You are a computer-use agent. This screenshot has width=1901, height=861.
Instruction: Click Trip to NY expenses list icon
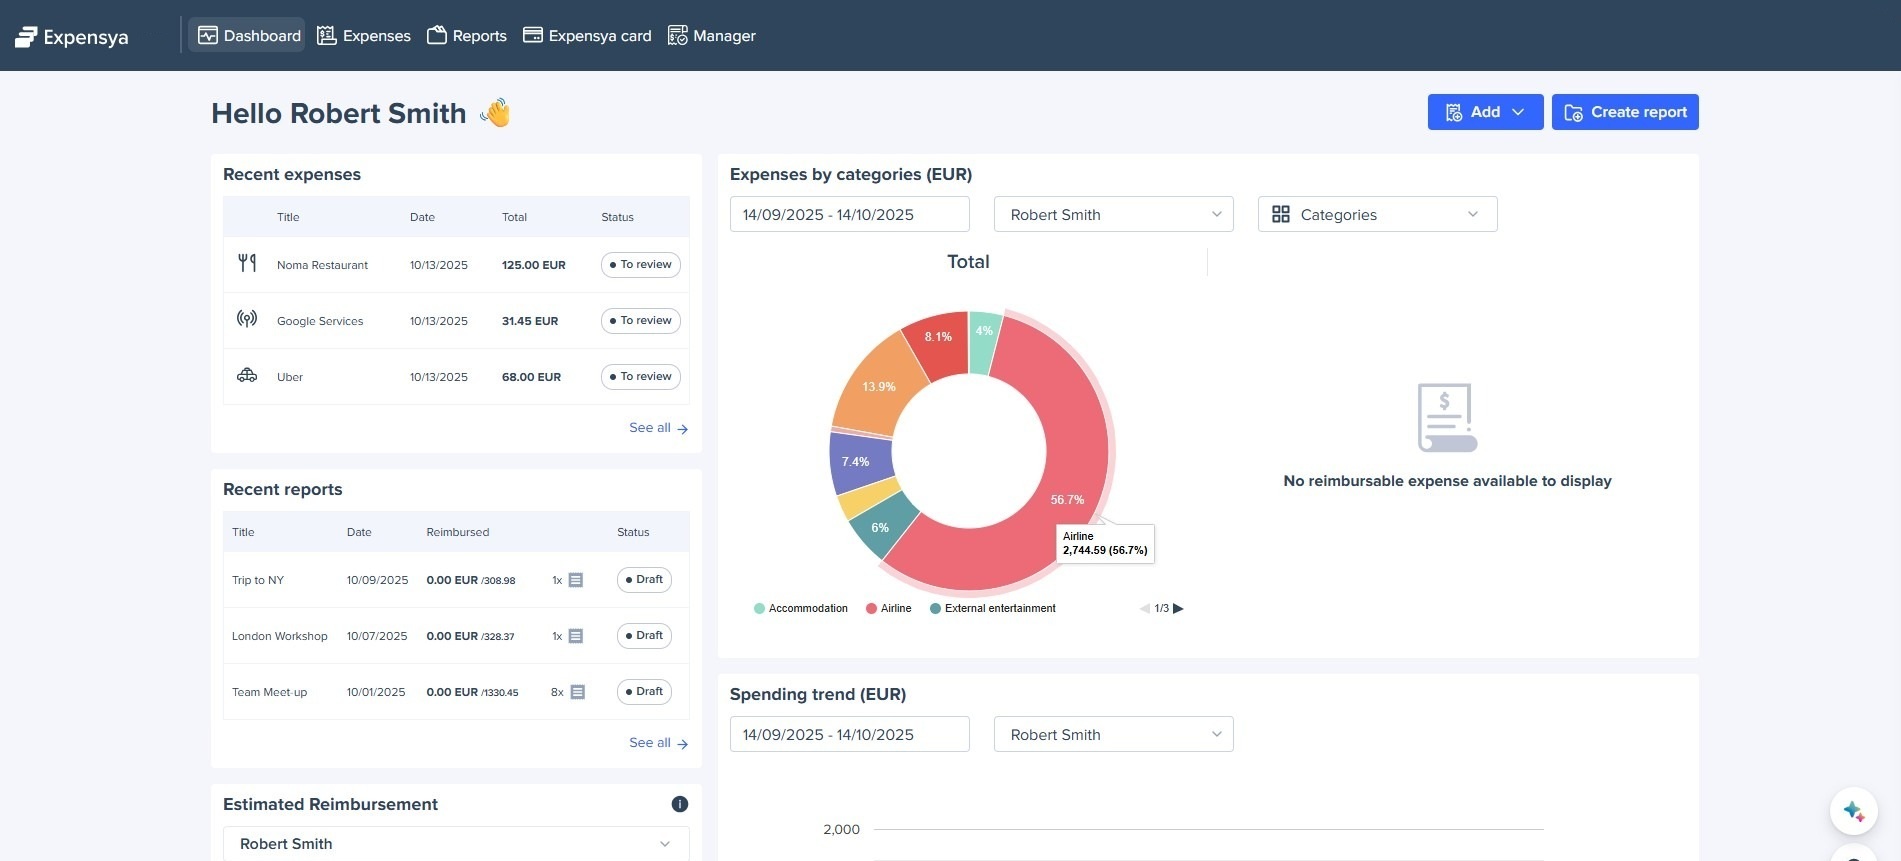coord(576,580)
